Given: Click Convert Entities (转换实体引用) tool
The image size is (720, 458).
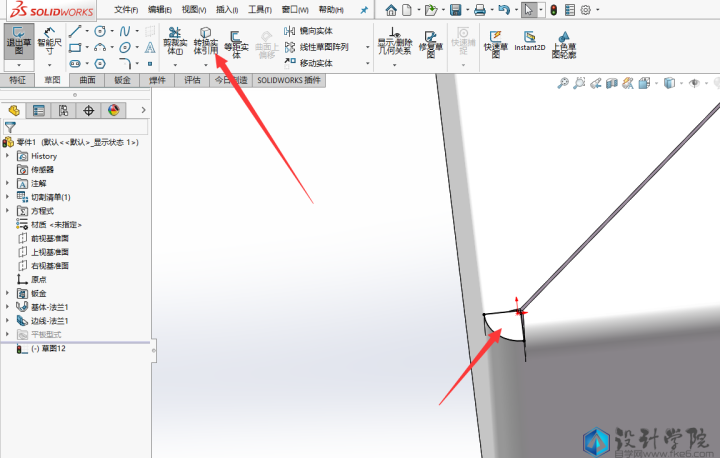Looking at the screenshot, I should point(205,43).
